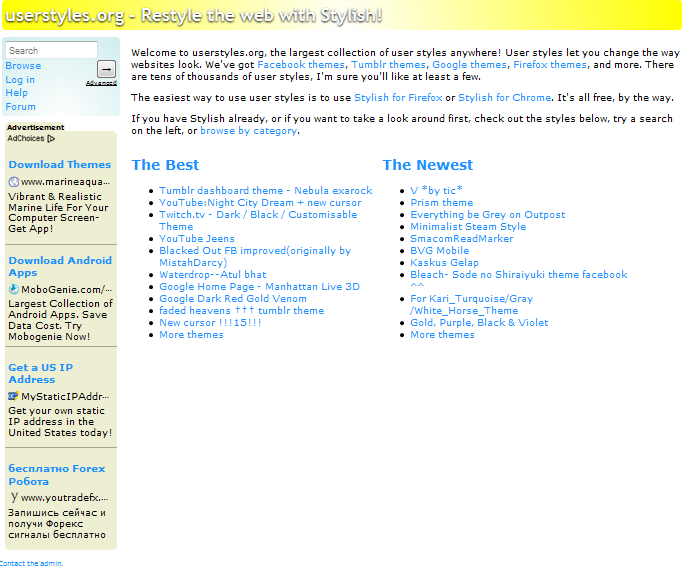Open the Browse sidebar link
This screenshot has height=569, width=685.
[x=23, y=66]
